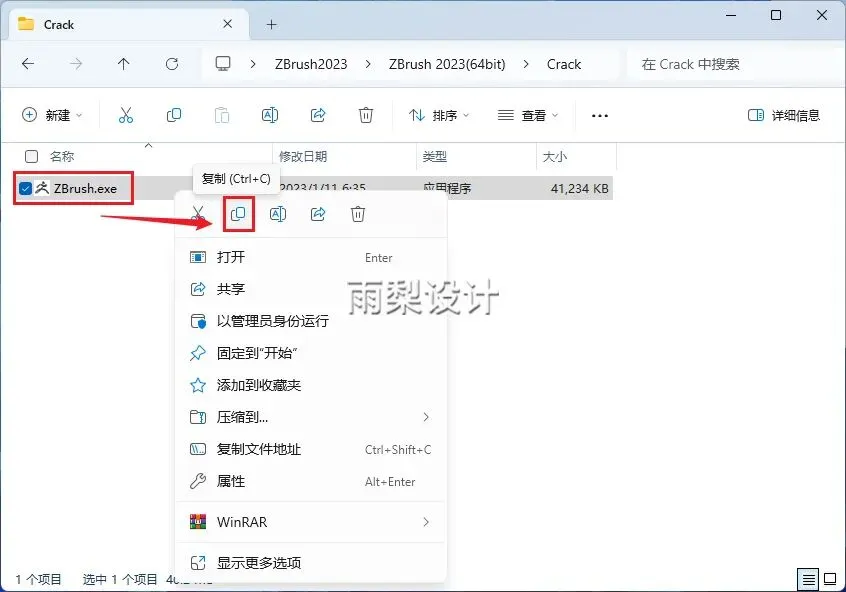Click the Crack breadcrumb segment

click(564, 64)
